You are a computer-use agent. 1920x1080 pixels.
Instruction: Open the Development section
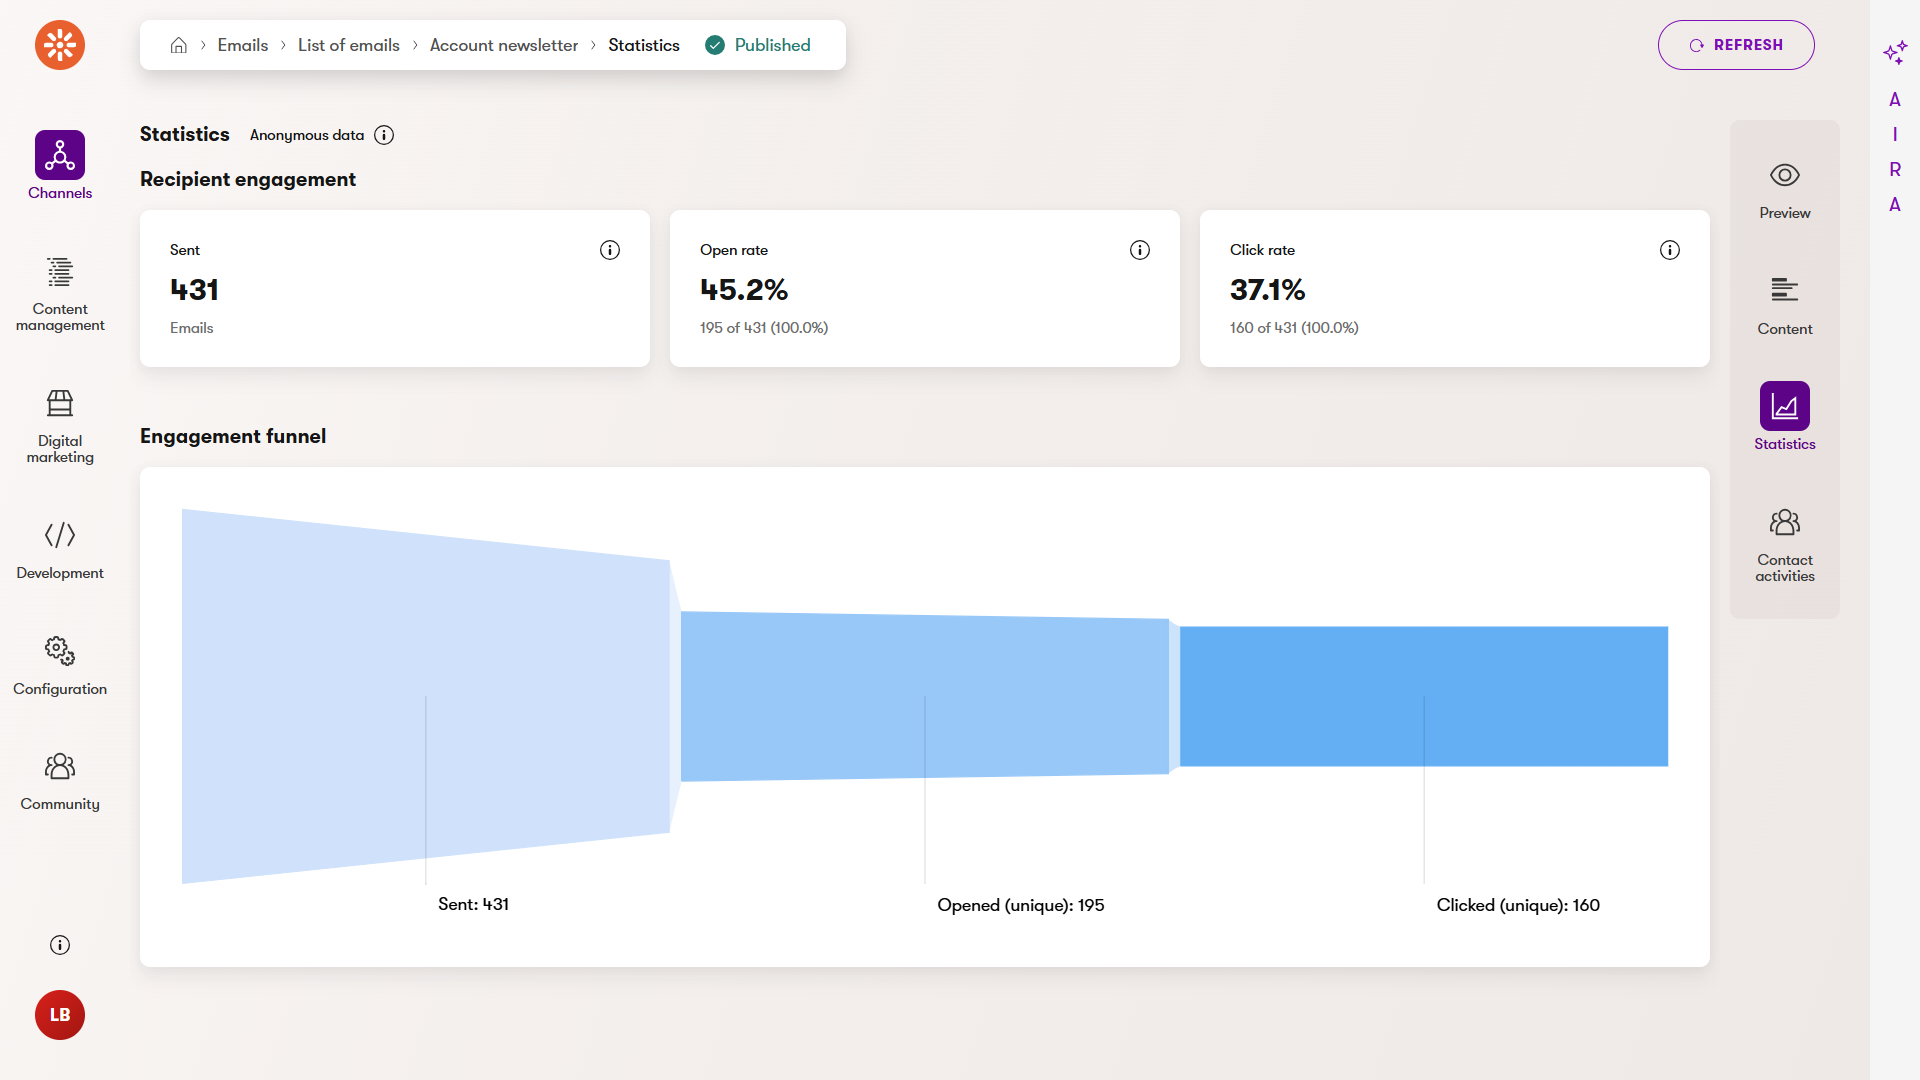click(60, 550)
